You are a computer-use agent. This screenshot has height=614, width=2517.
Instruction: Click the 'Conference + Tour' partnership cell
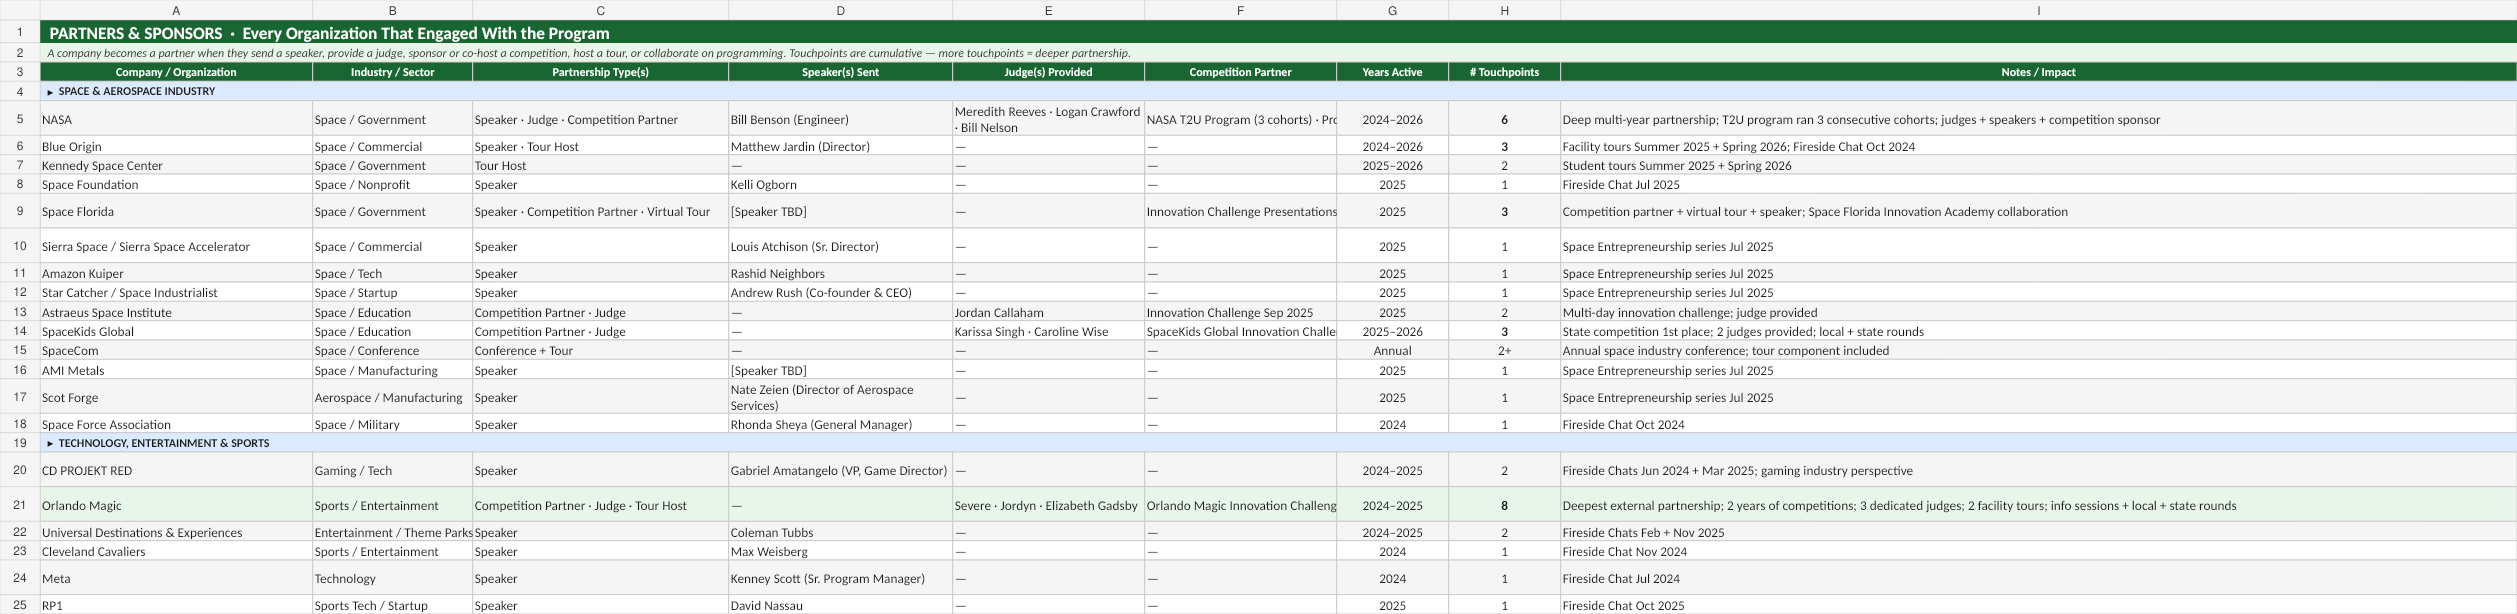(x=600, y=350)
